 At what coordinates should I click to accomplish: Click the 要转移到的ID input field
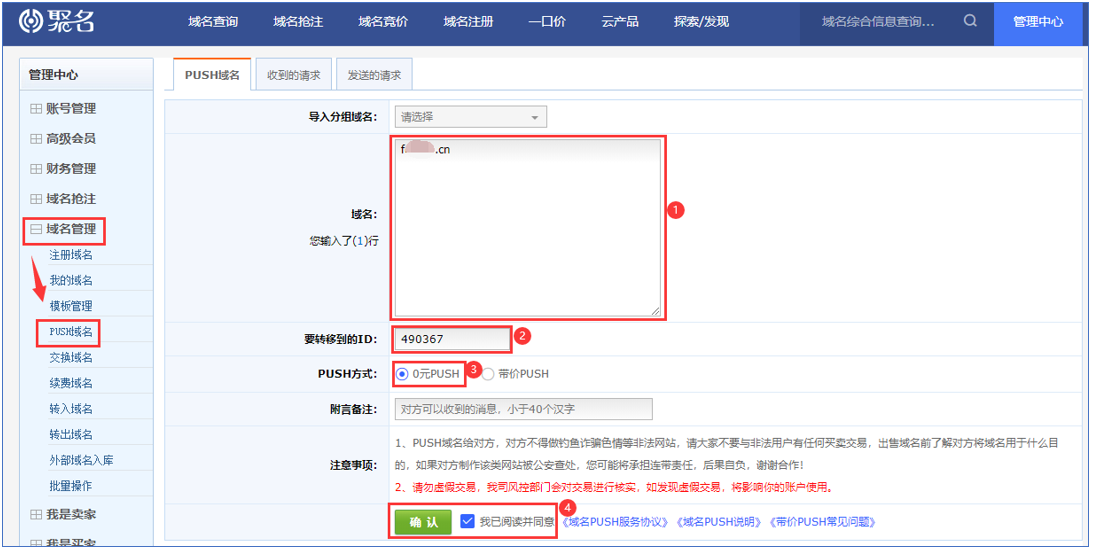(x=452, y=339)
